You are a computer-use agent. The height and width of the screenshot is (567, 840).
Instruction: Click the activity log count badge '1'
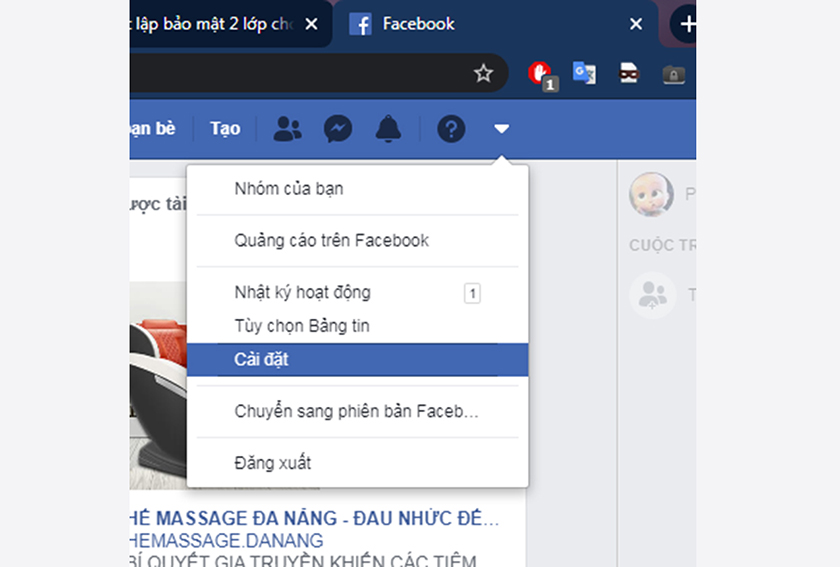click(472, 293)
